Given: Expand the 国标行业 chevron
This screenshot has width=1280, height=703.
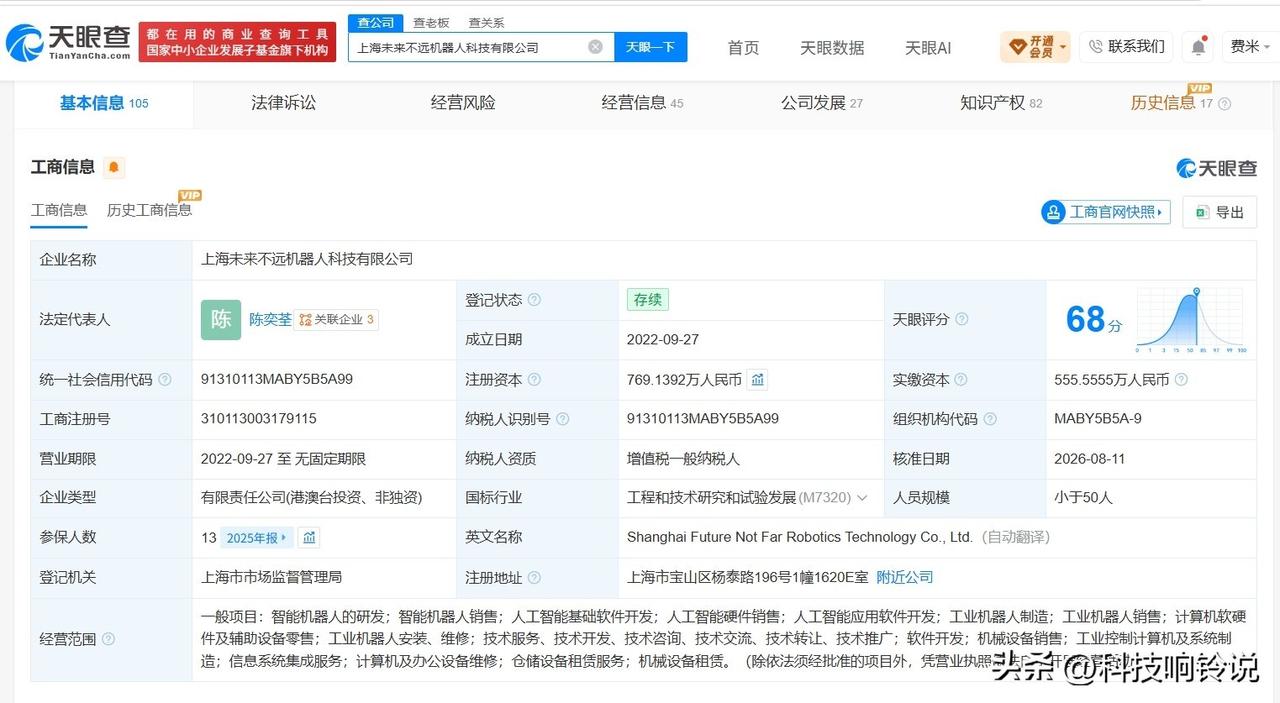Looking at the screenshot, I should [x=863, y=498].
